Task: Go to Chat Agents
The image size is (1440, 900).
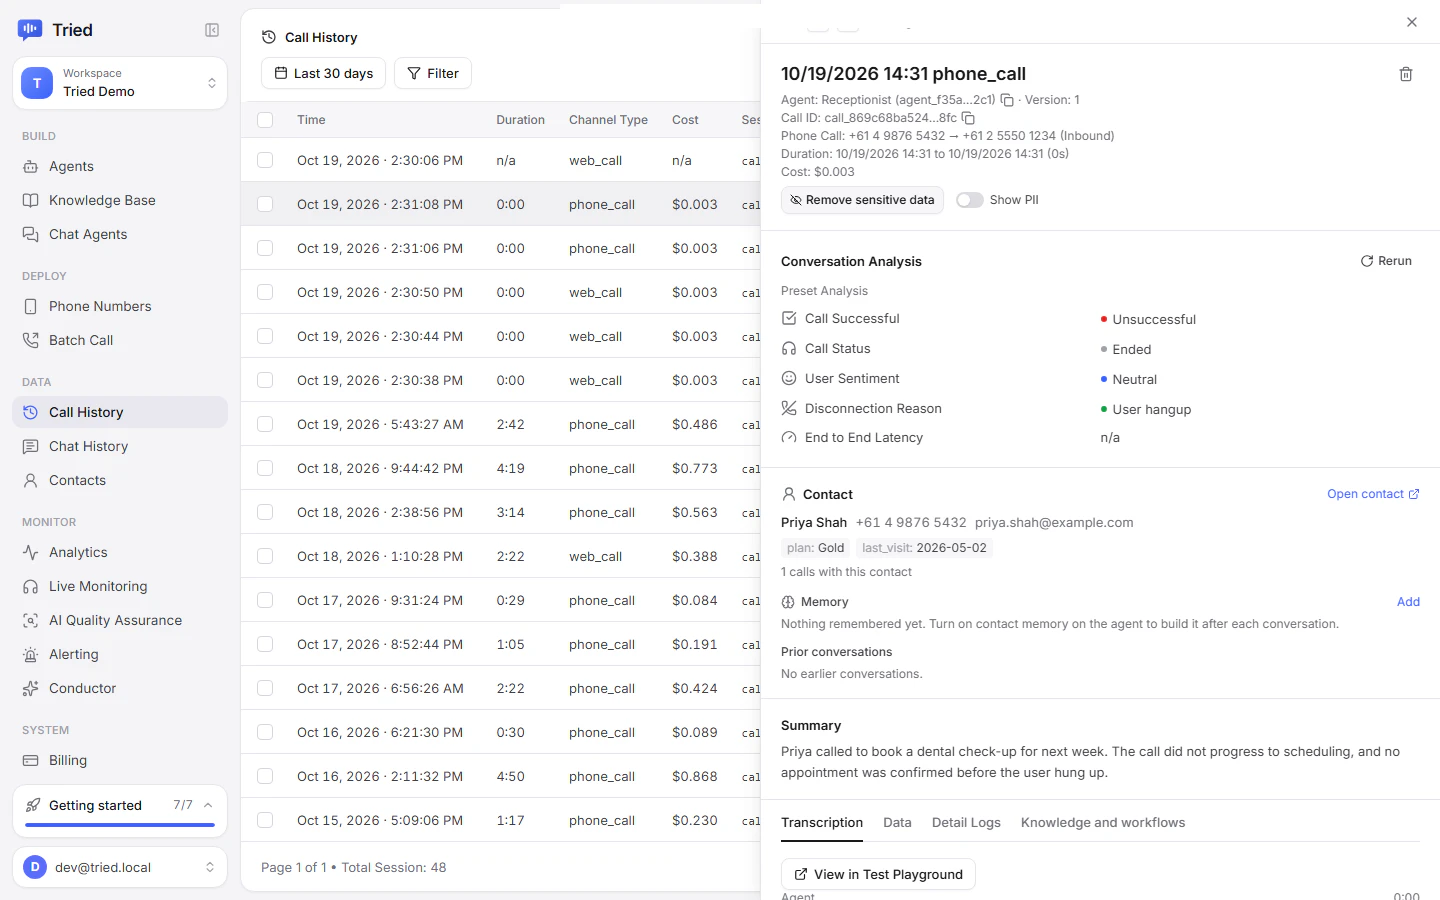Action: (x=120, y=234)
